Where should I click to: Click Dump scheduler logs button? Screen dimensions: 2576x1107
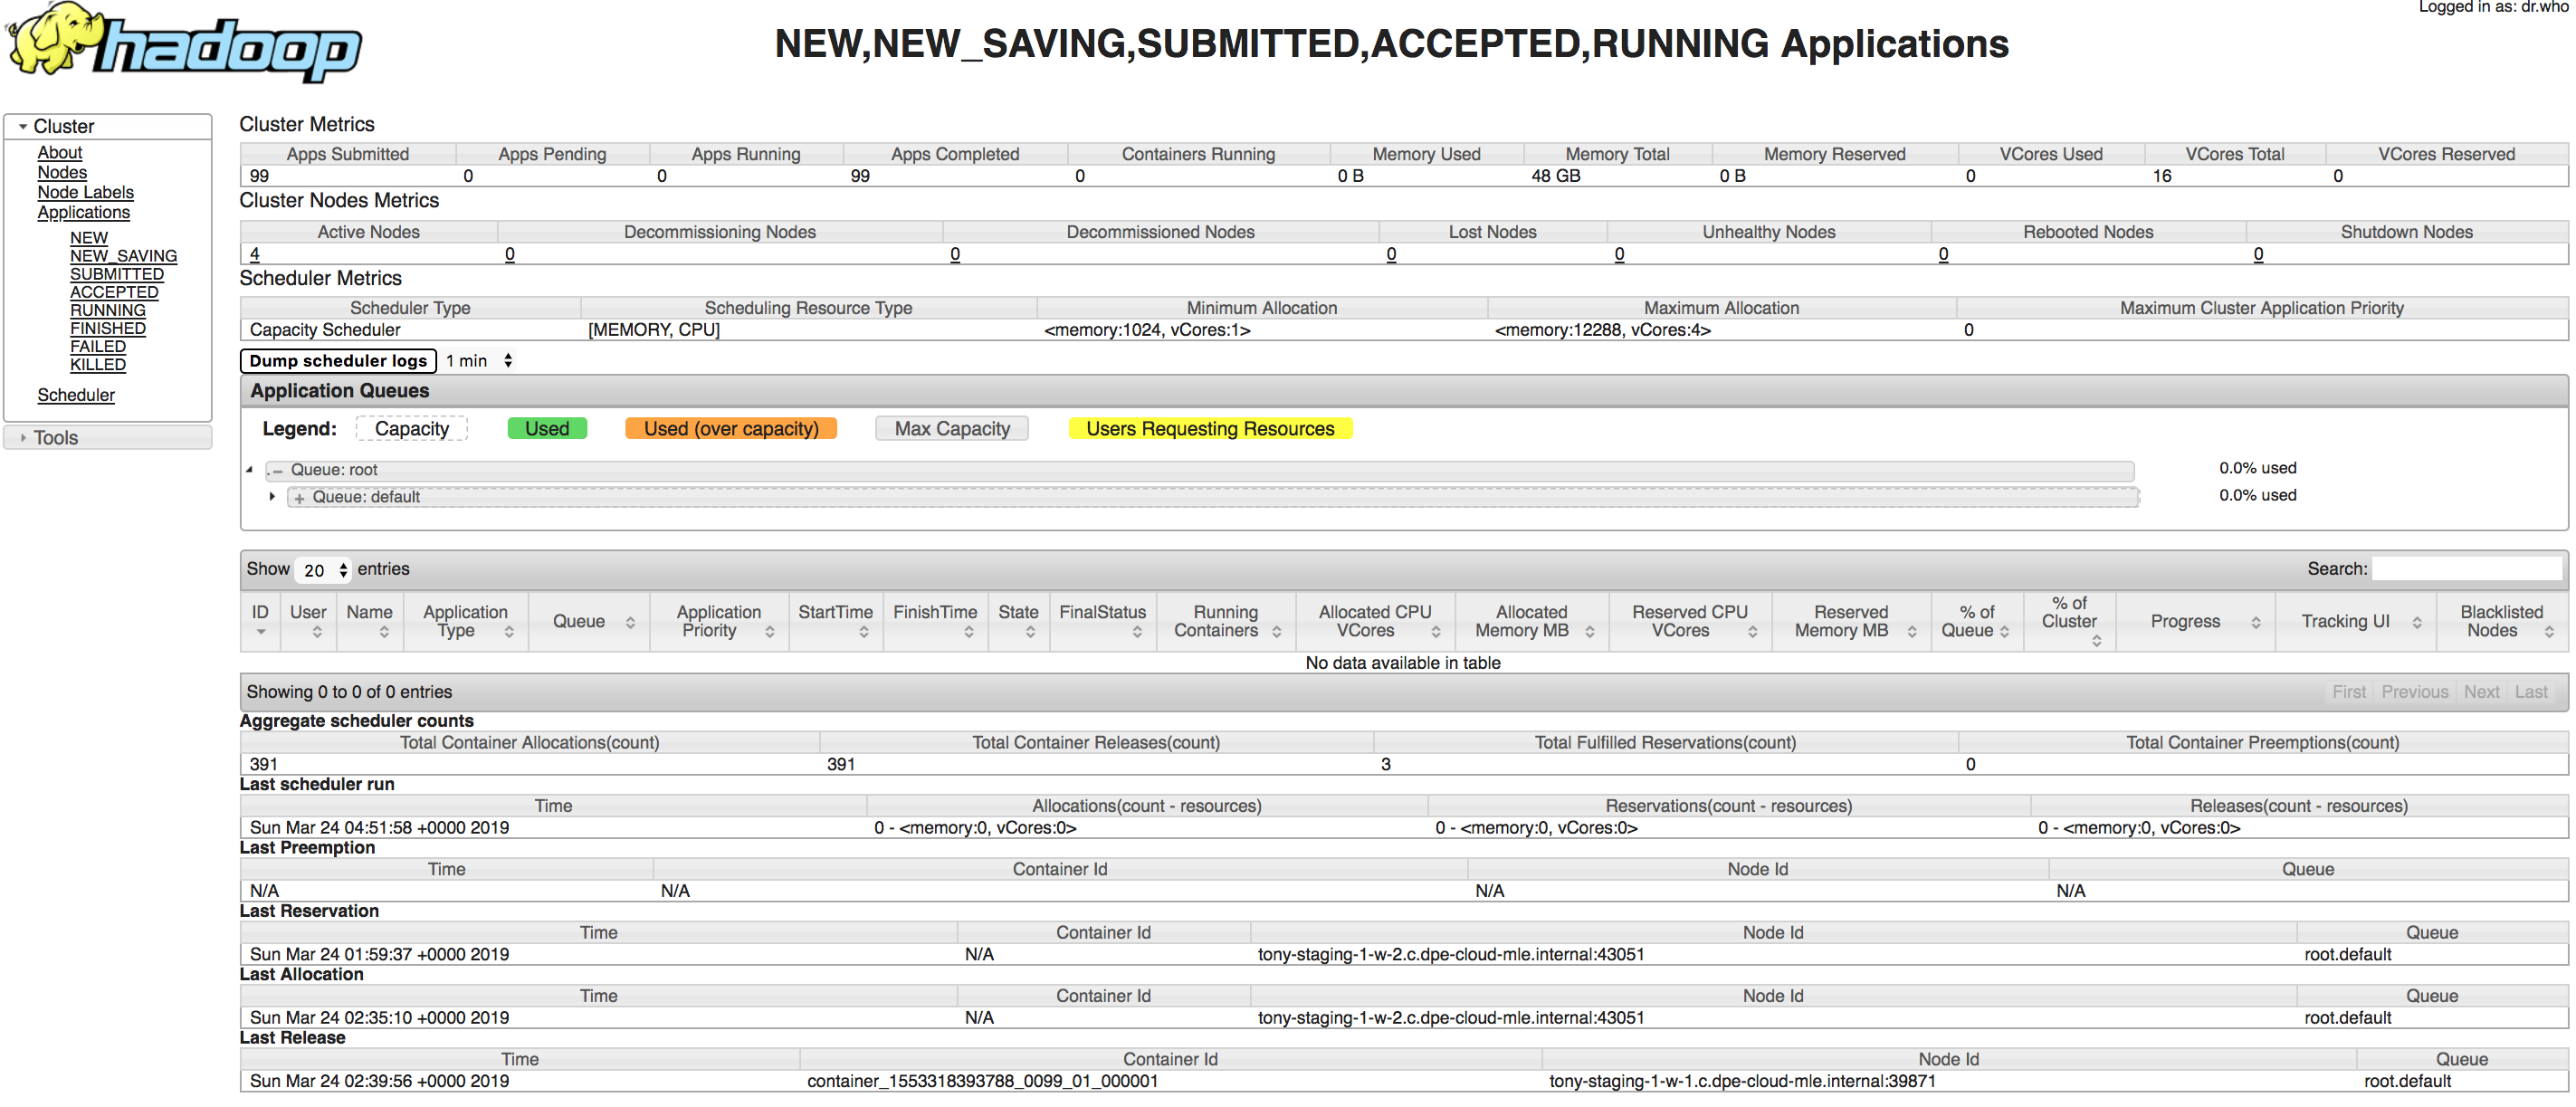(338, 360)
